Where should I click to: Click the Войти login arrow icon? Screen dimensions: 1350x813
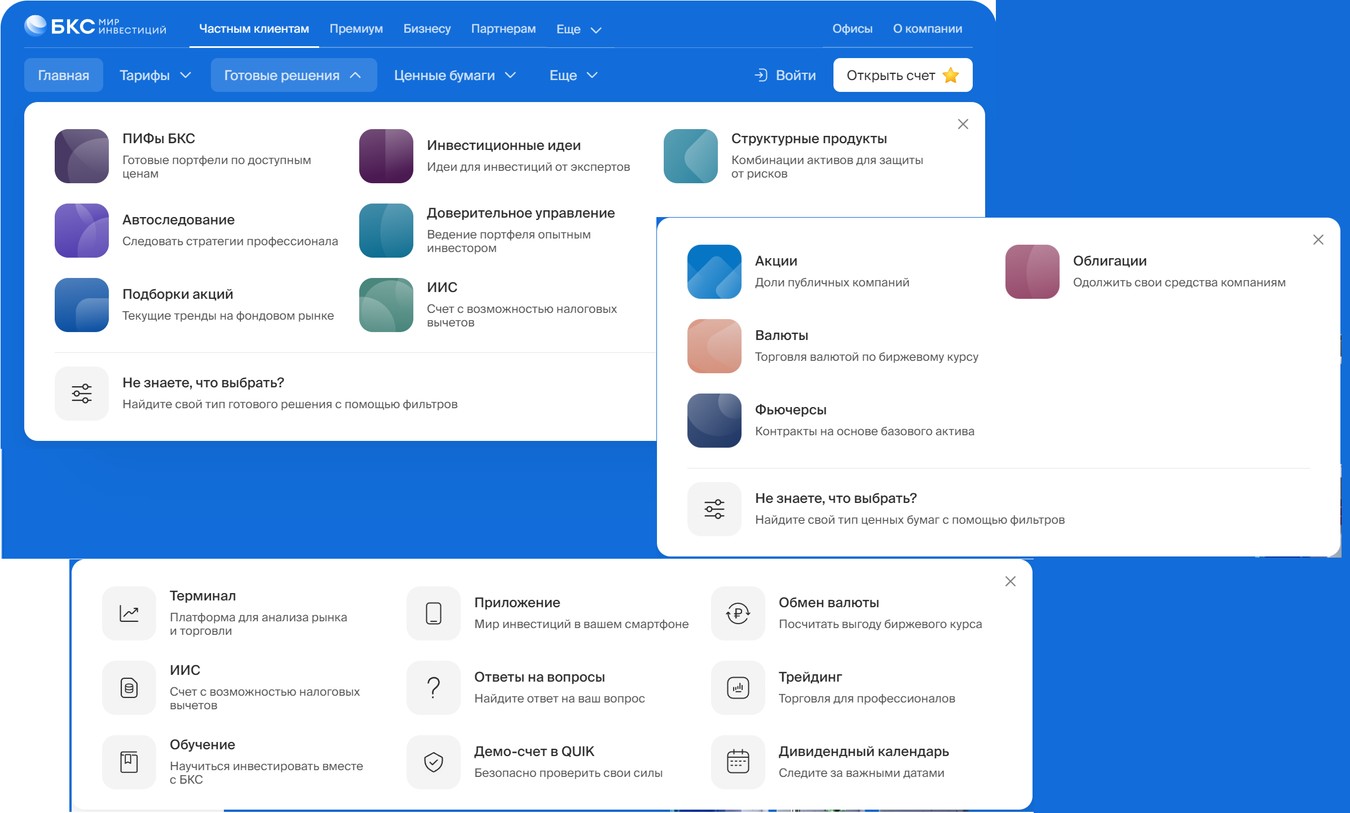coord(761,75)
